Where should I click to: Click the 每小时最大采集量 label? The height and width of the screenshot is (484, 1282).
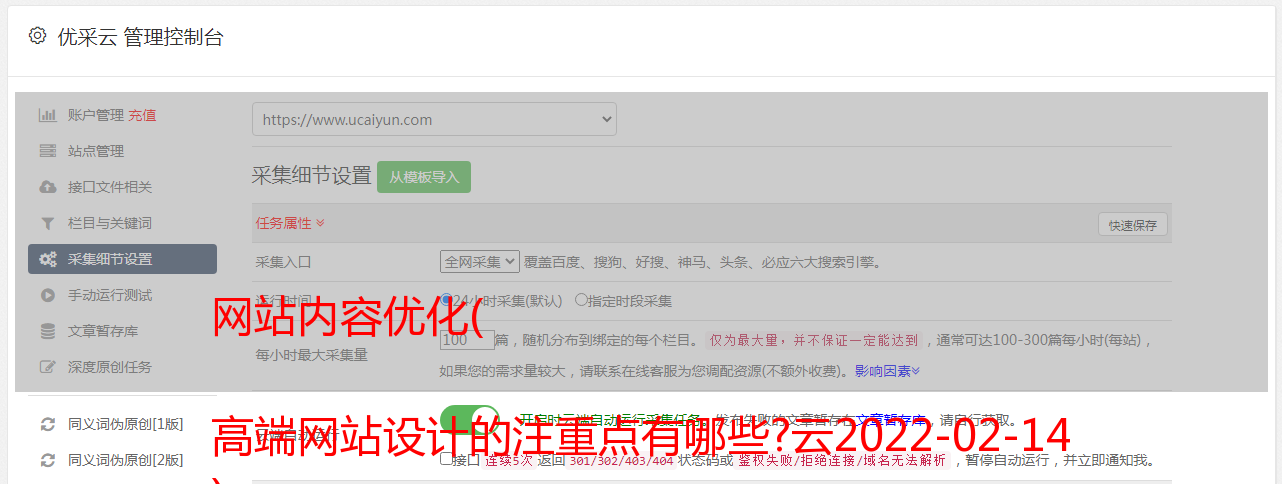pyautogui.click(x=312, y=355)
